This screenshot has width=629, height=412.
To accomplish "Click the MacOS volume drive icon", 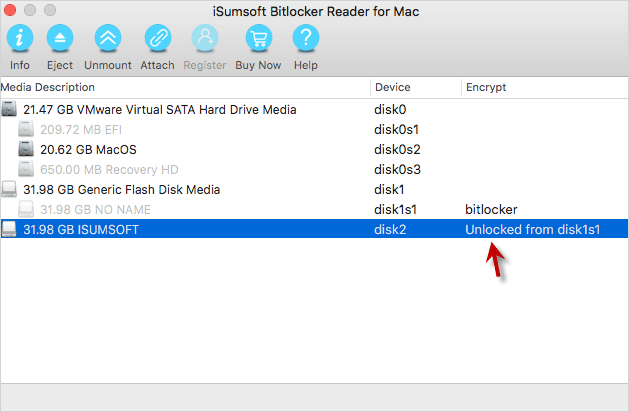I will click(26, 149).
